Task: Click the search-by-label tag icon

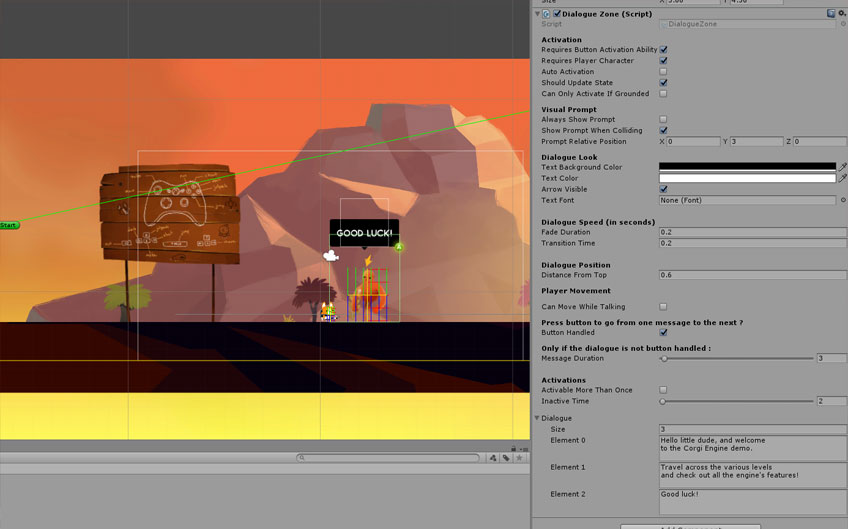Action: click(506, 458)
